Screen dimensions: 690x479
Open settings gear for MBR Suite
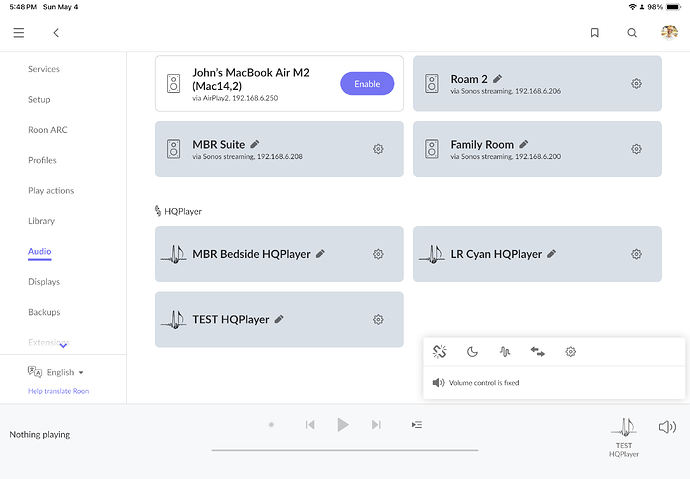(x=378, y=149)
